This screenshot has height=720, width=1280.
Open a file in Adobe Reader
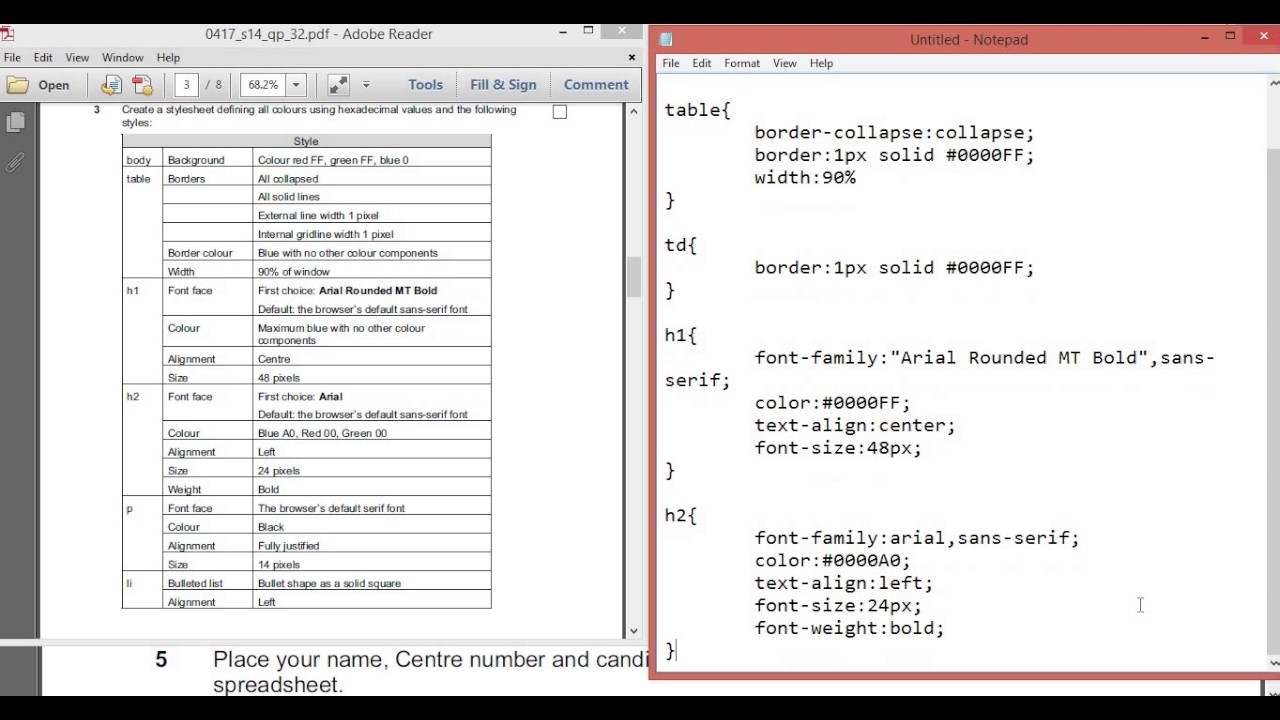39,85
